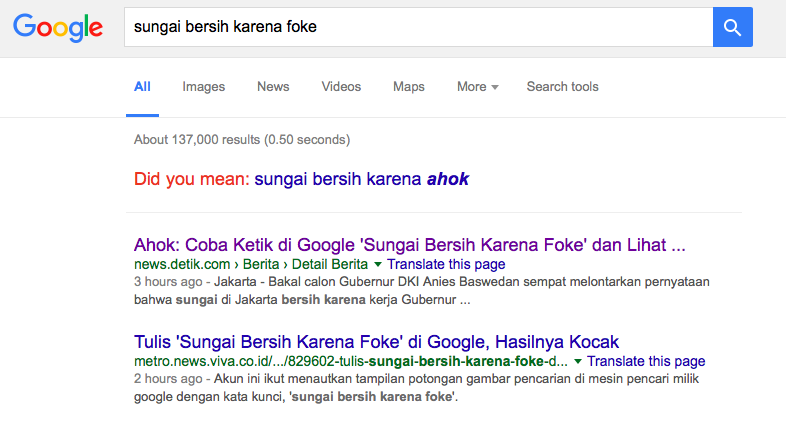Image resolution: width=786 pixels, height=429 pixels.
Task: Open the More dropdown menu
Action: pyautogui.click(x=477, y=87)
